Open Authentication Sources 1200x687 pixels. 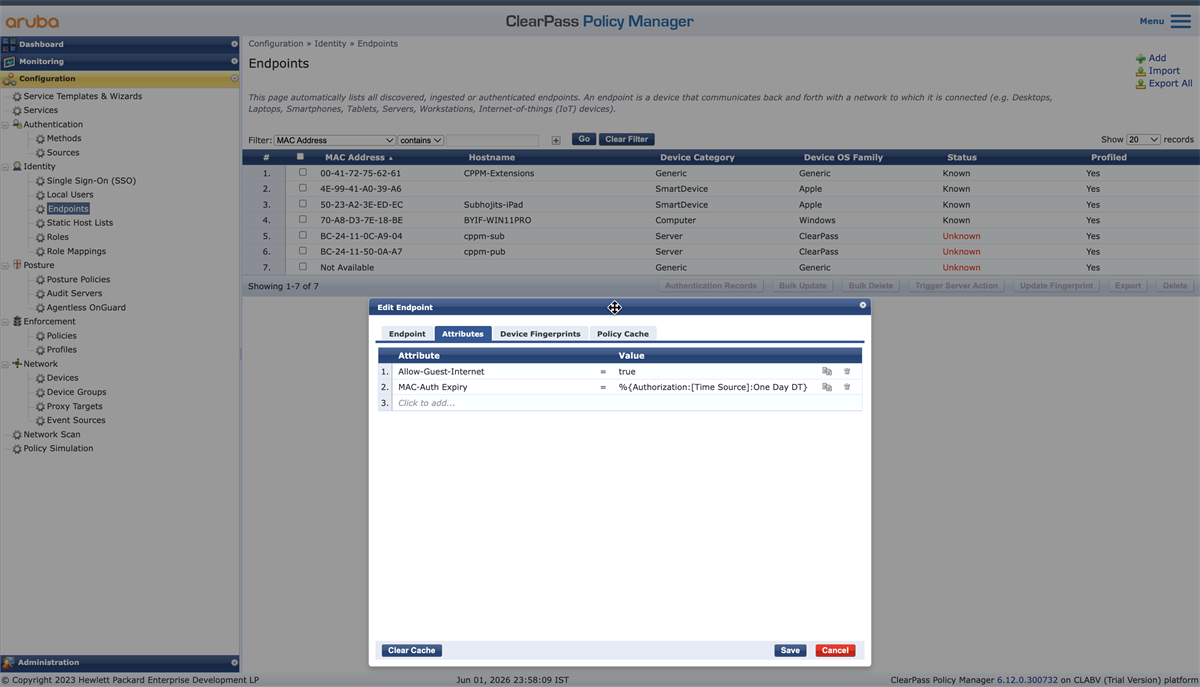pyautogui.click(x=63, y=152)
